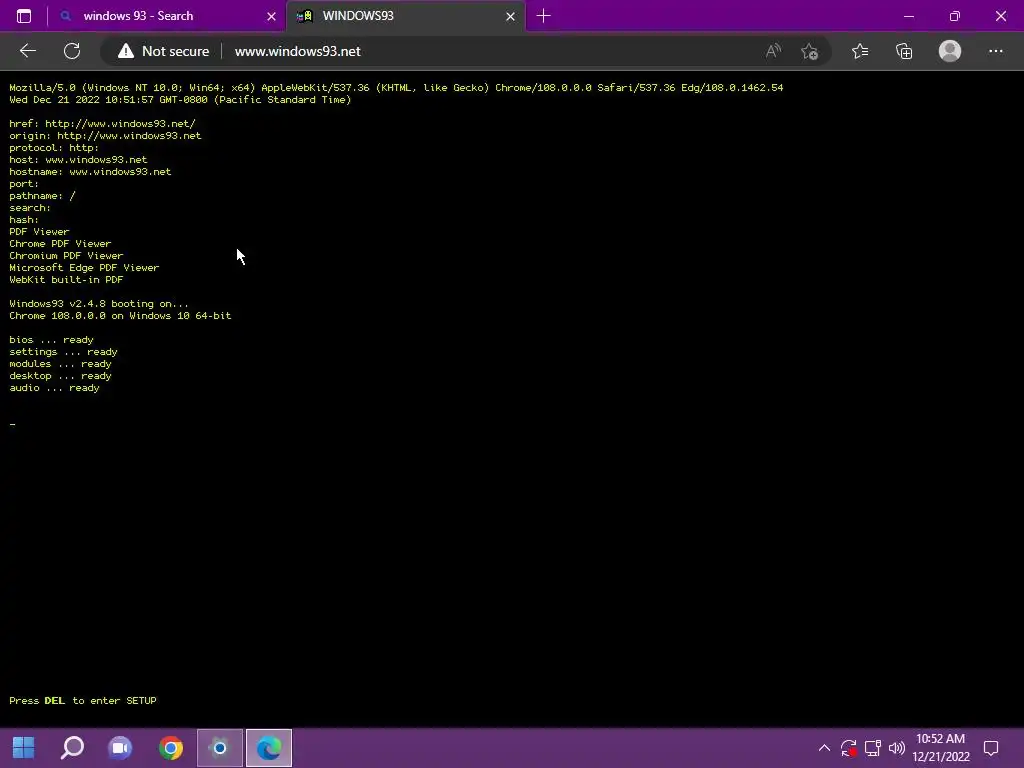1024x768 pixels.
Task: Activate the Read aloud icon
Action: 773,51
